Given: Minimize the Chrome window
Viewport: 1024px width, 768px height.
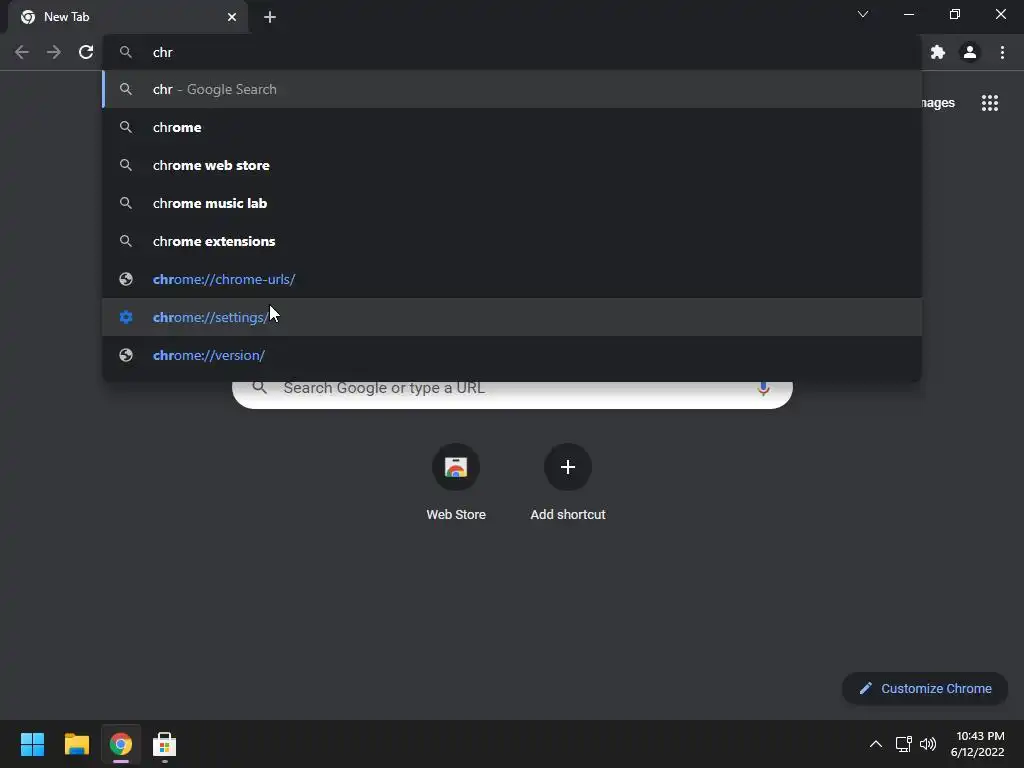Looking at the screenshot, I should pyautogui.click(x=908, y=14).
